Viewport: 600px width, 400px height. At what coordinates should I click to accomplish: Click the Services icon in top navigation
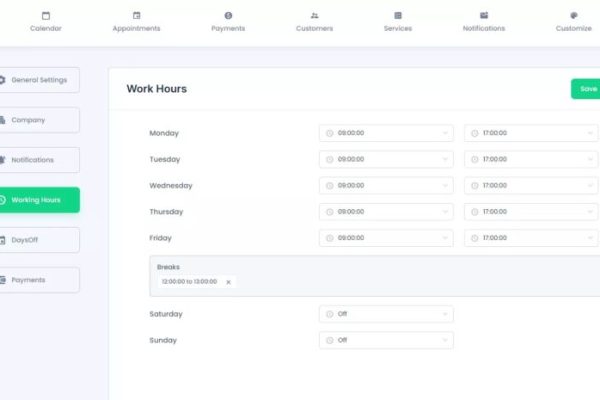tap(398, 16)
